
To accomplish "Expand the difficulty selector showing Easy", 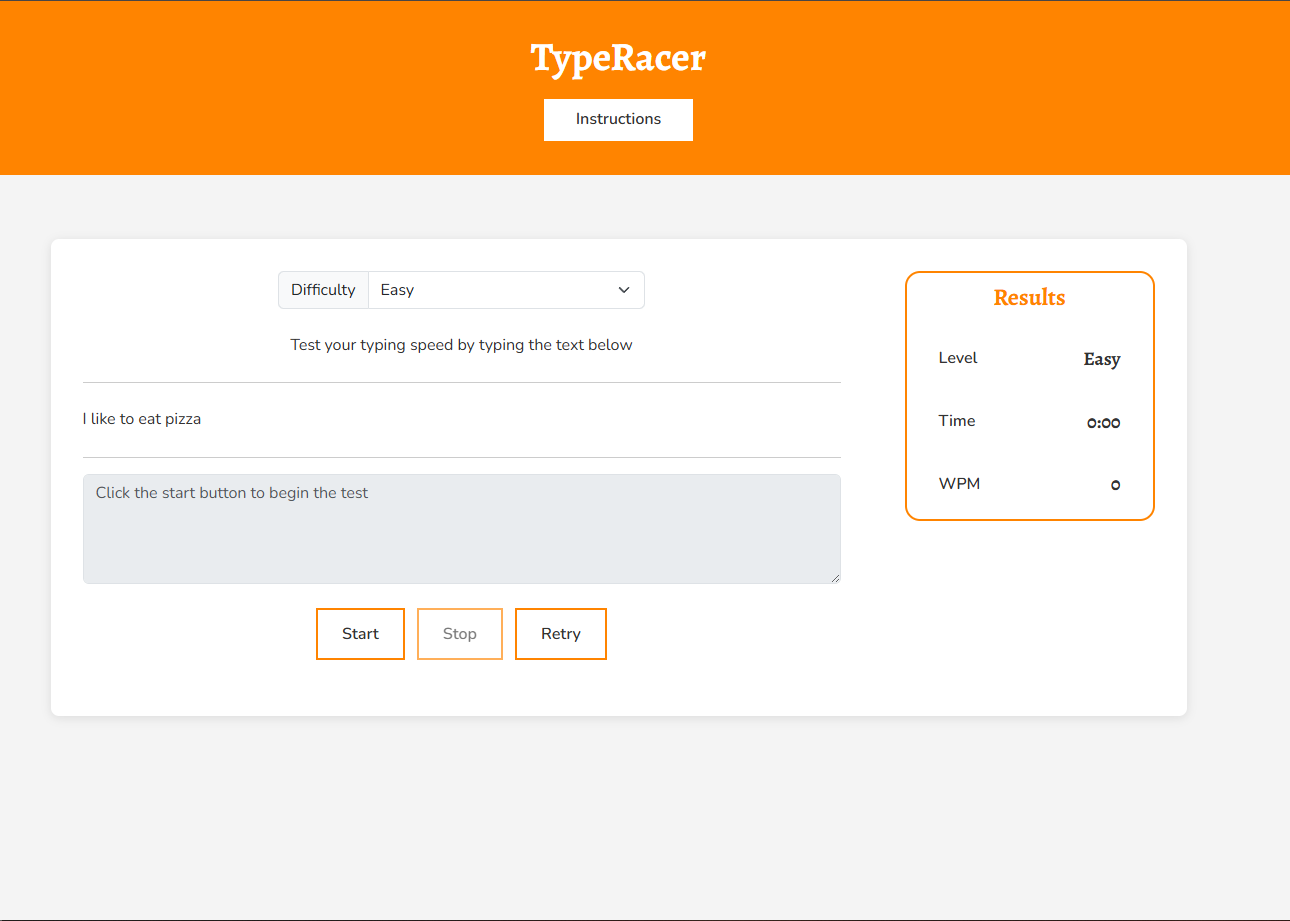I will (x=505, y=290).
